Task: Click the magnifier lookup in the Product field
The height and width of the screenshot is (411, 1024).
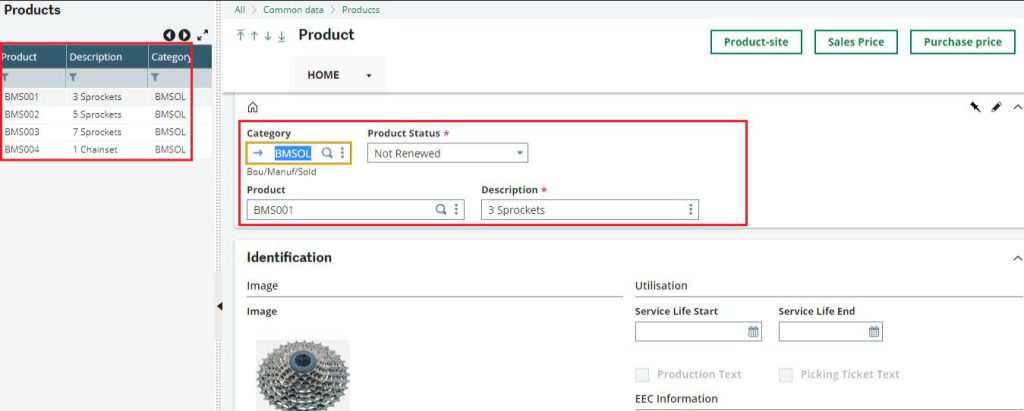Action: coord(441,210)
